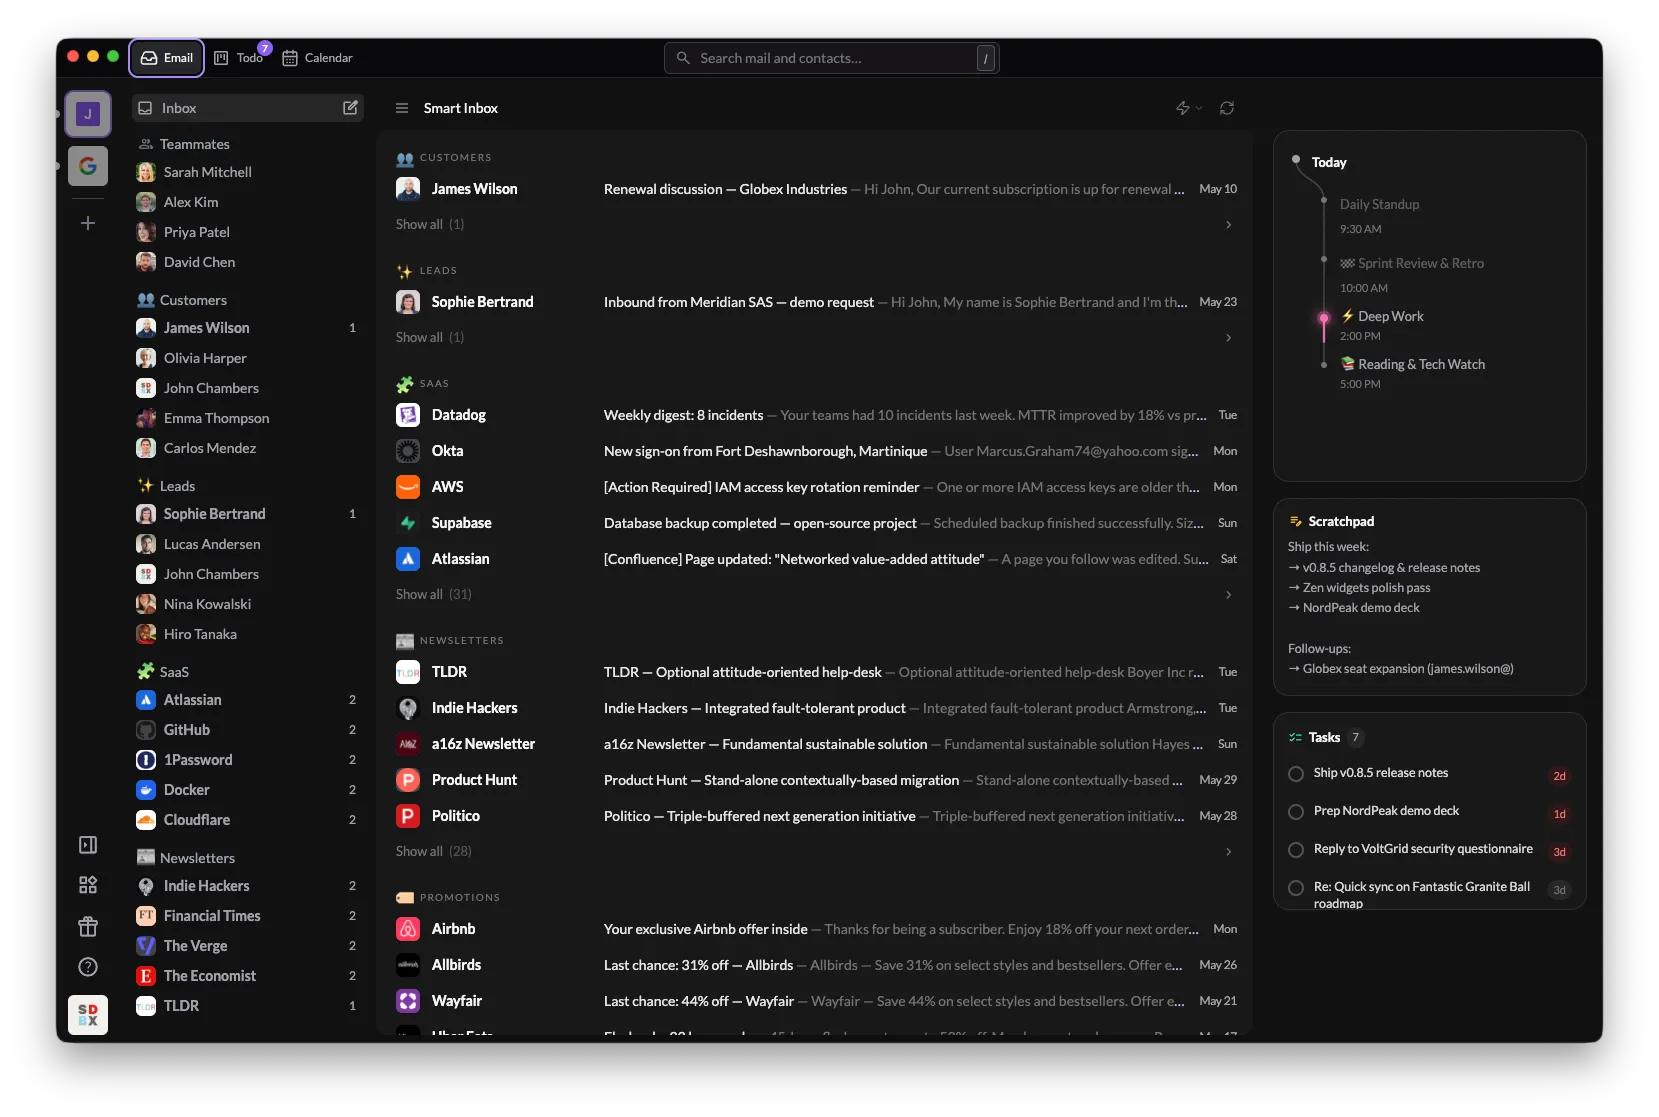The height and width of the screenshot is (1117, 1659).
Task: Select James Wilson in Customers sidebar
Action: click(x=248, y=328)
